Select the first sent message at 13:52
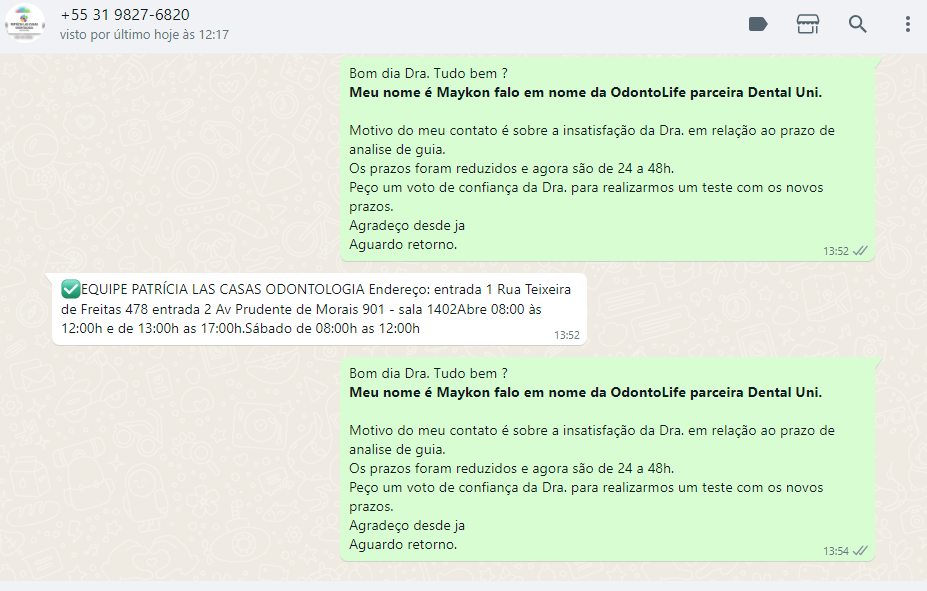This screenshot has height=591, width=927. 607,160
